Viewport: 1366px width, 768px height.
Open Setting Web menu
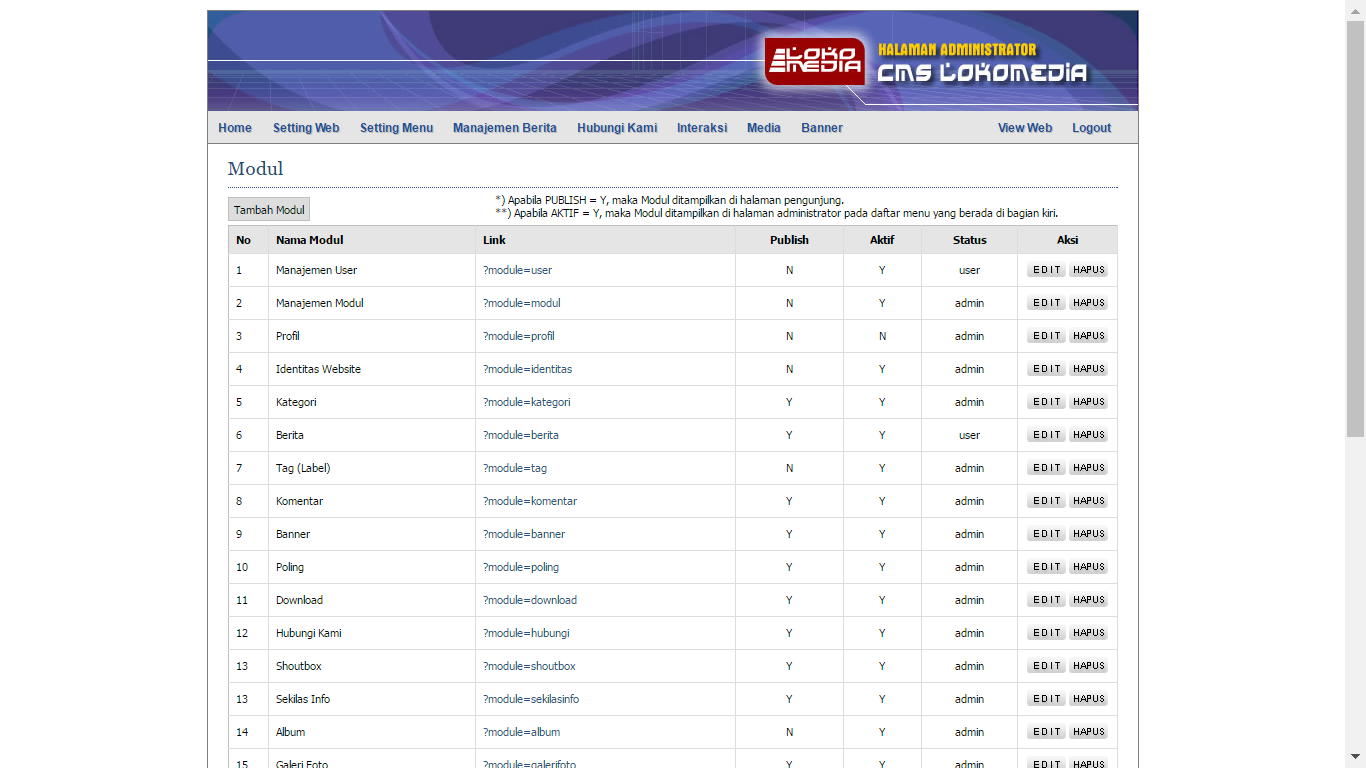tap(306, 128)
